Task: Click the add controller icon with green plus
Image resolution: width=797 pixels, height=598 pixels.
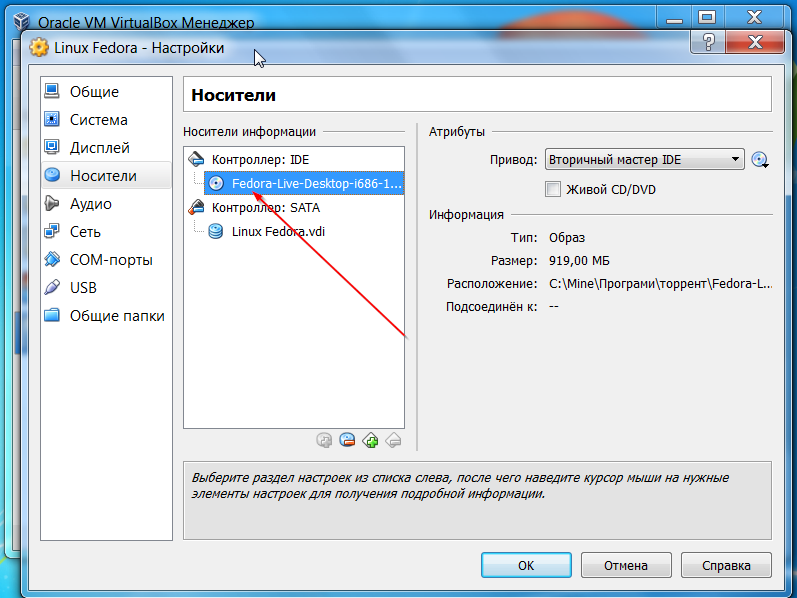Action: click(371, 439)
